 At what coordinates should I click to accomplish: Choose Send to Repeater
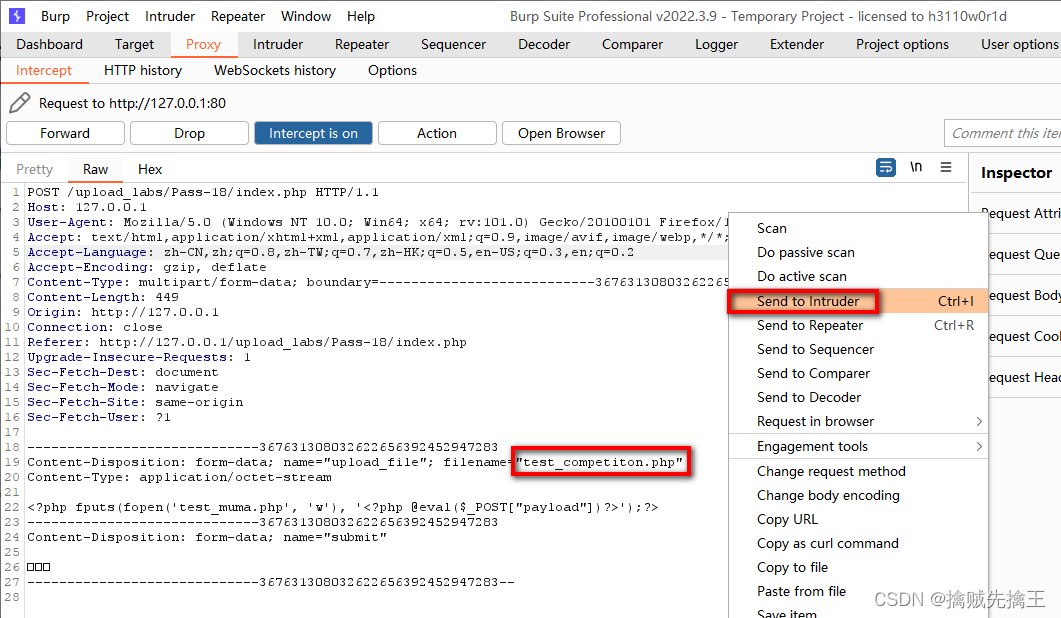click(x=858, y=326)
